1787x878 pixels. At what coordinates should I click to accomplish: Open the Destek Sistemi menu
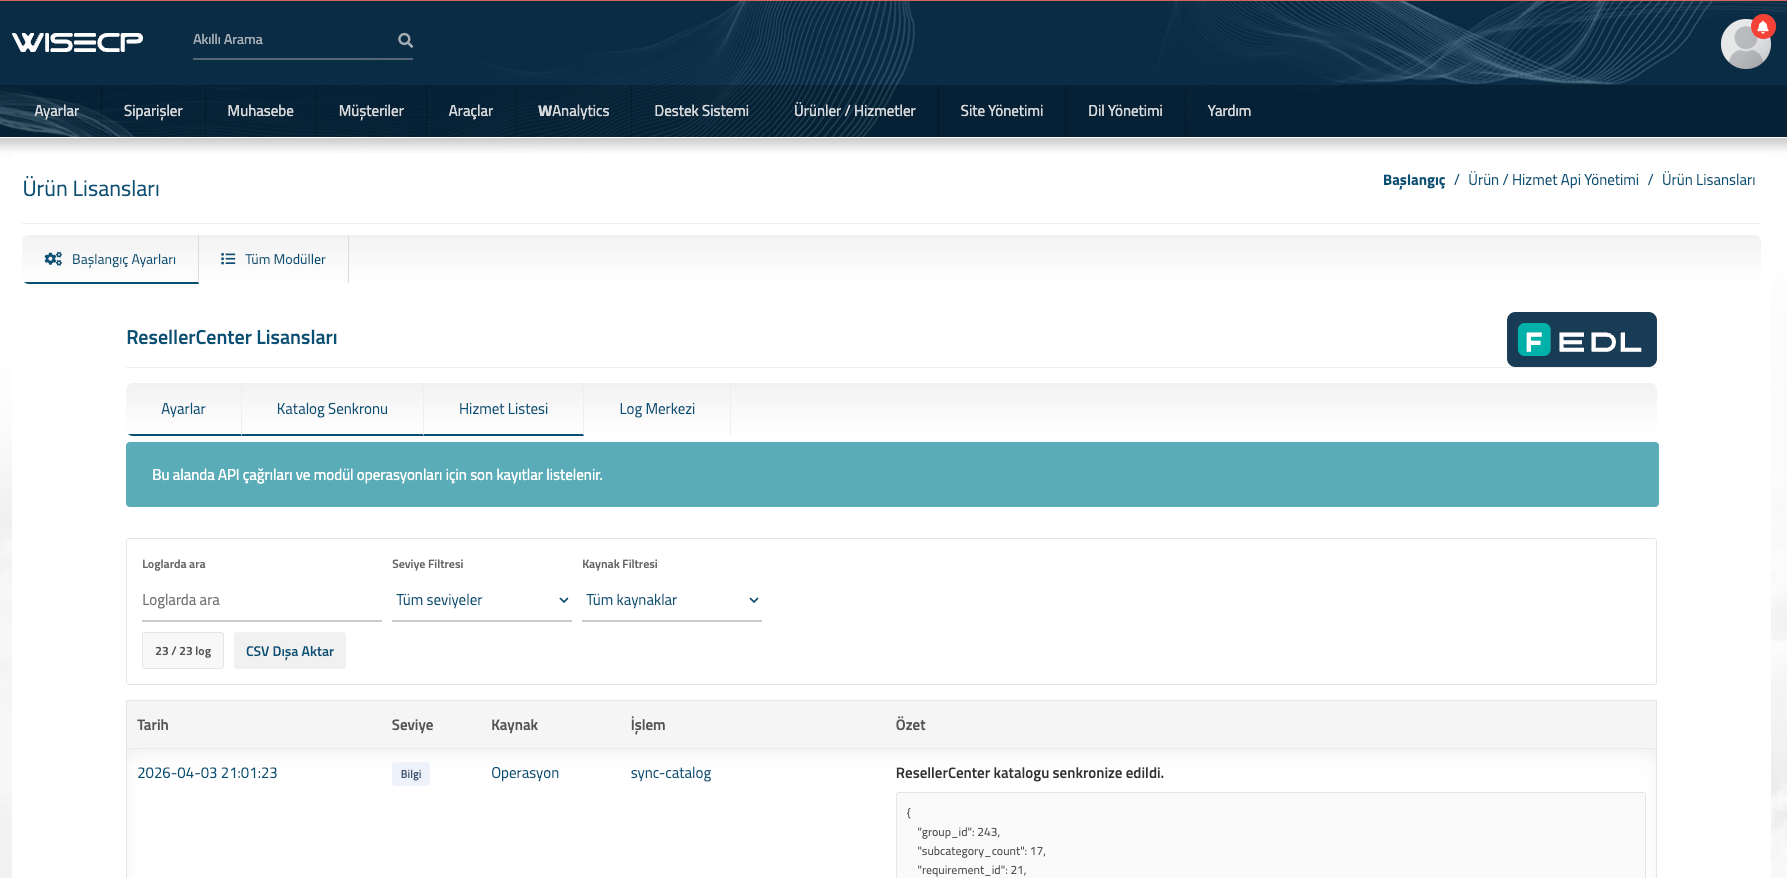[701, 111]
